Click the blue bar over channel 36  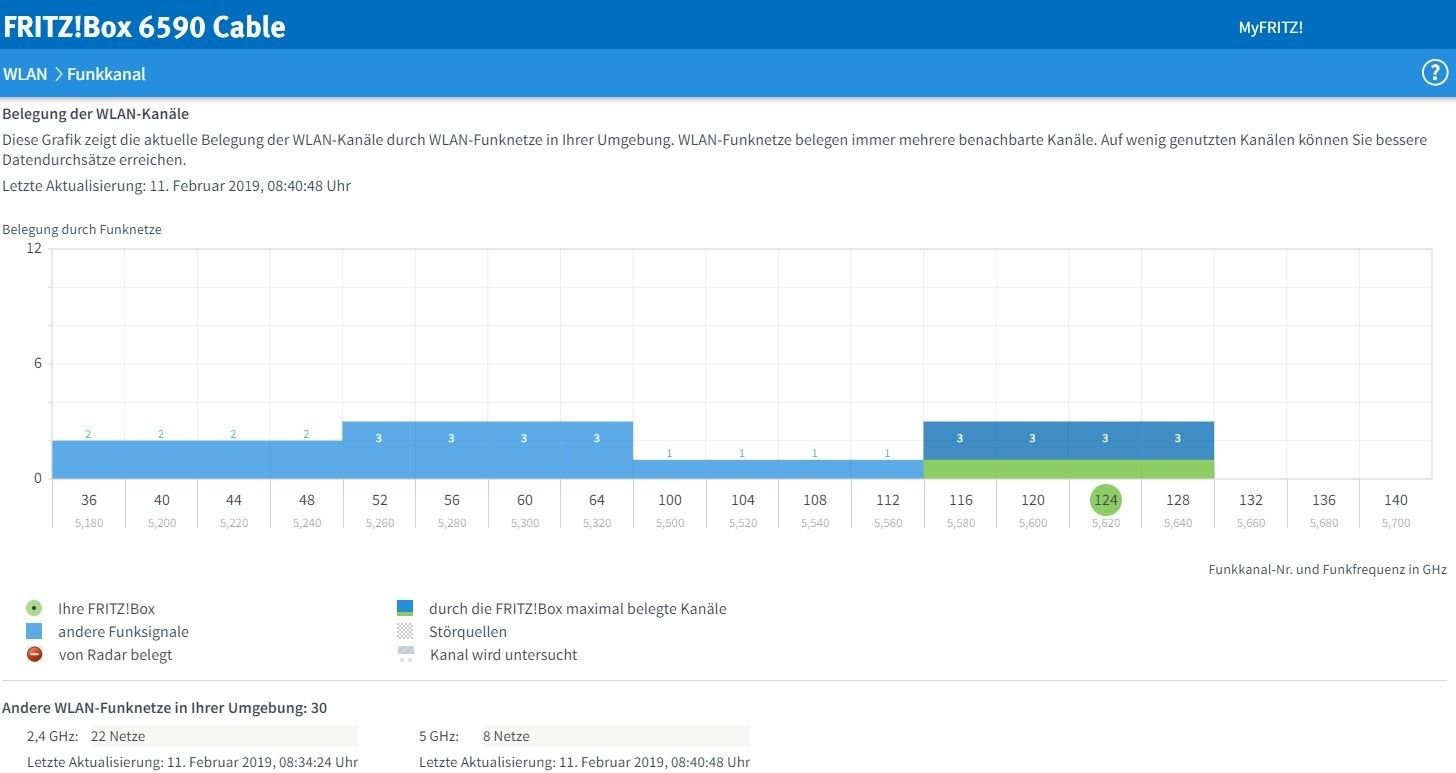[89, 459]
